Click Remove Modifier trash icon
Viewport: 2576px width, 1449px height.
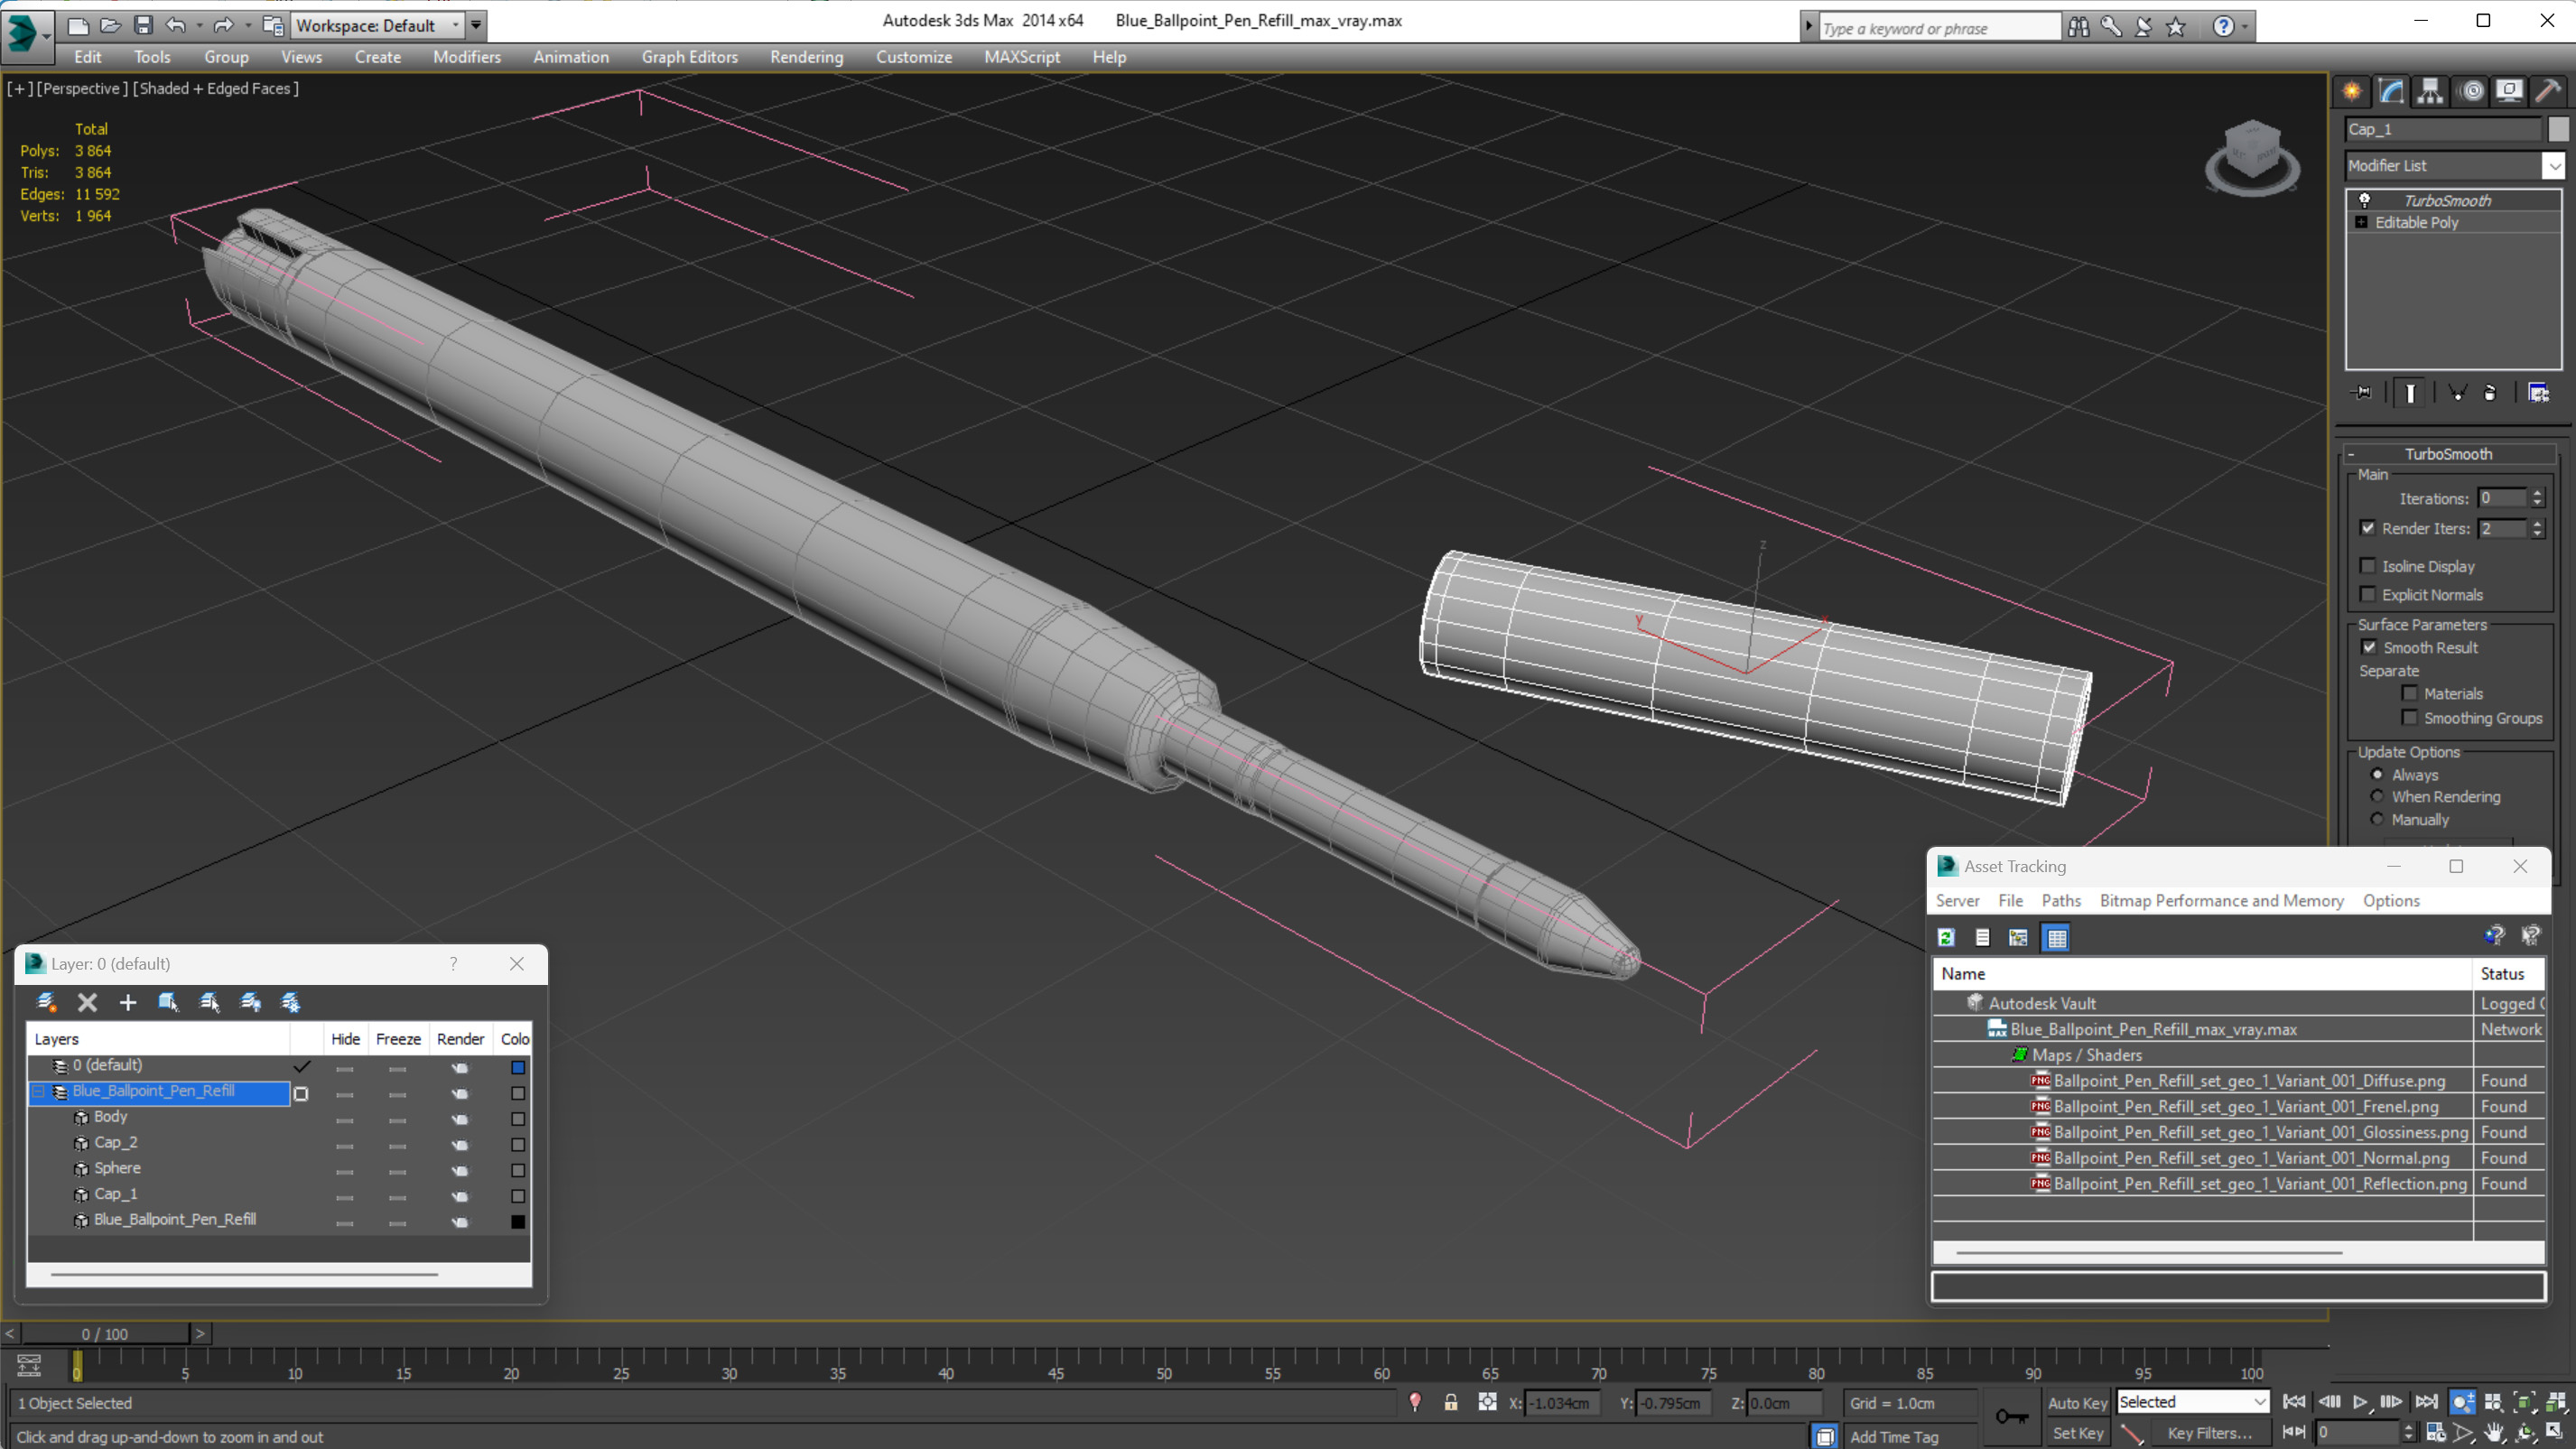2490,393
